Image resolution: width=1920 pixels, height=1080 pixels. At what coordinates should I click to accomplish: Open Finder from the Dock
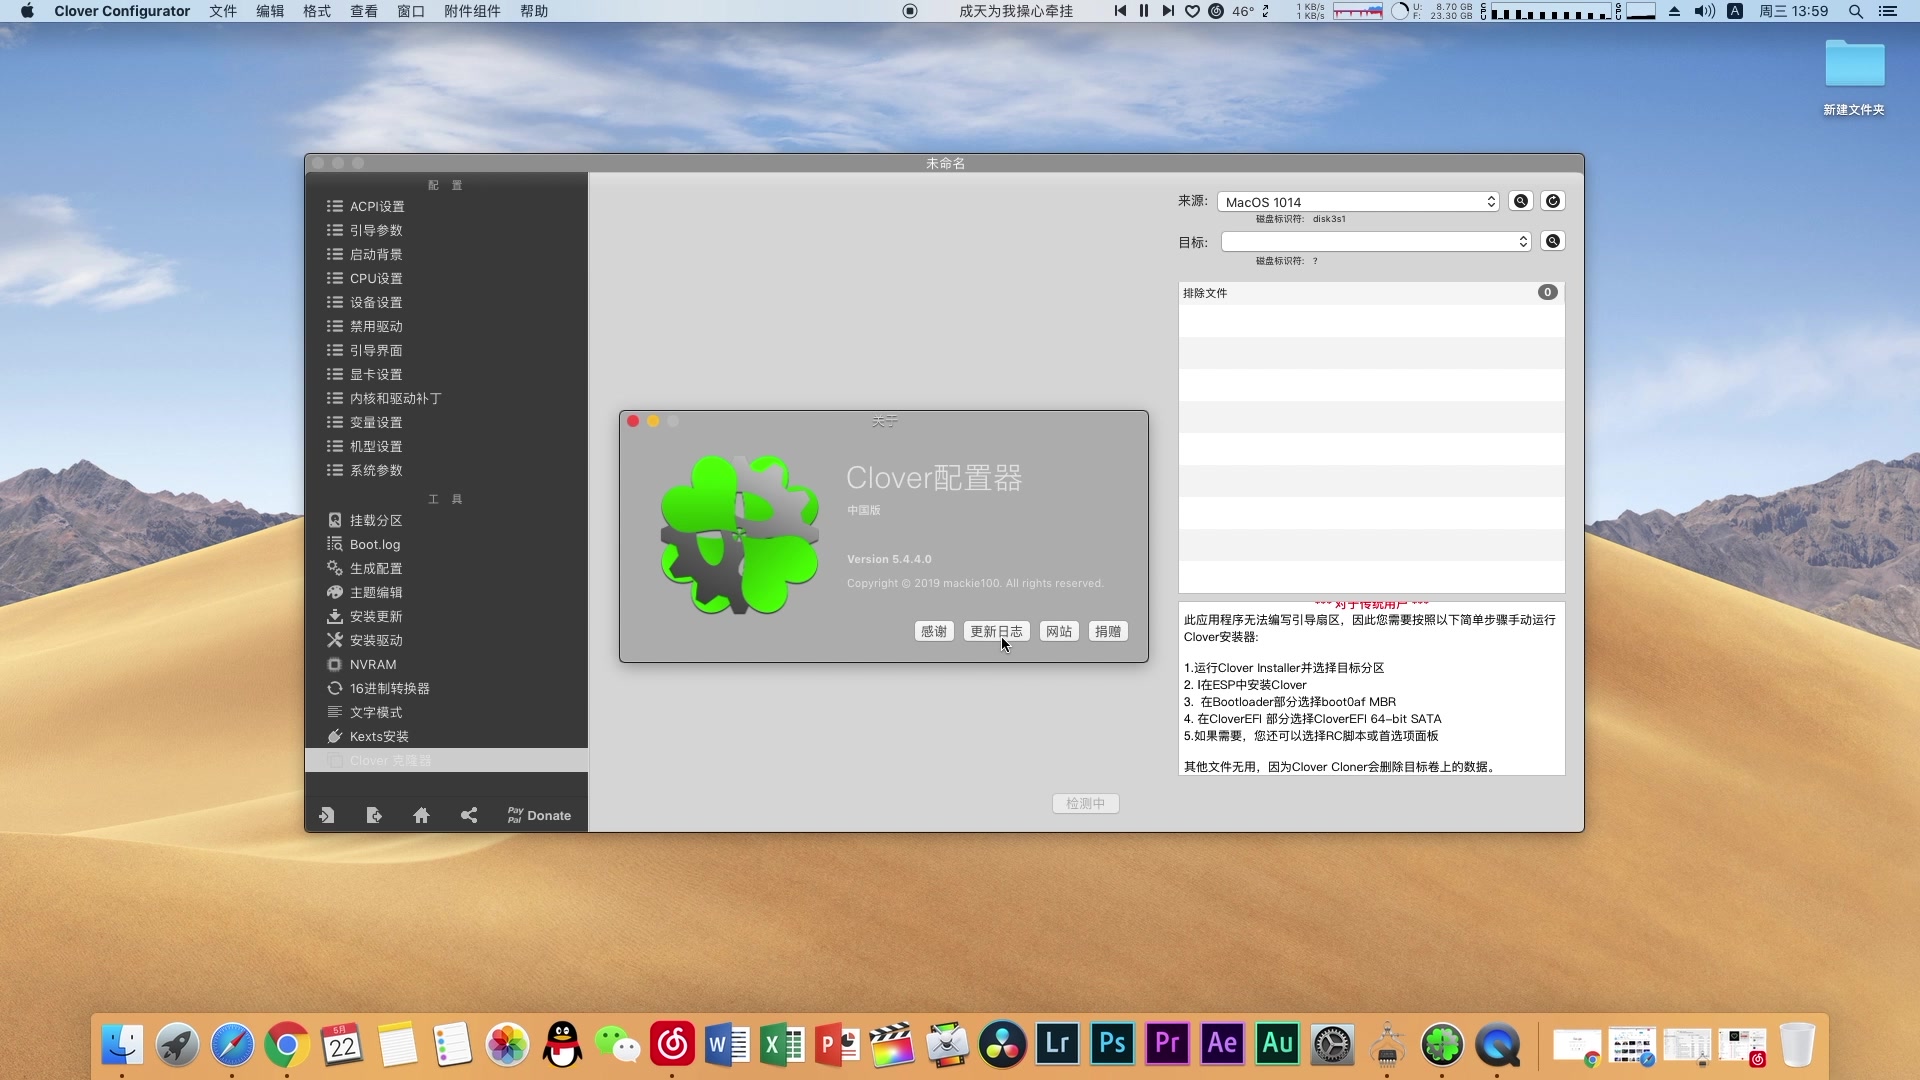(x=122, y=1044)
